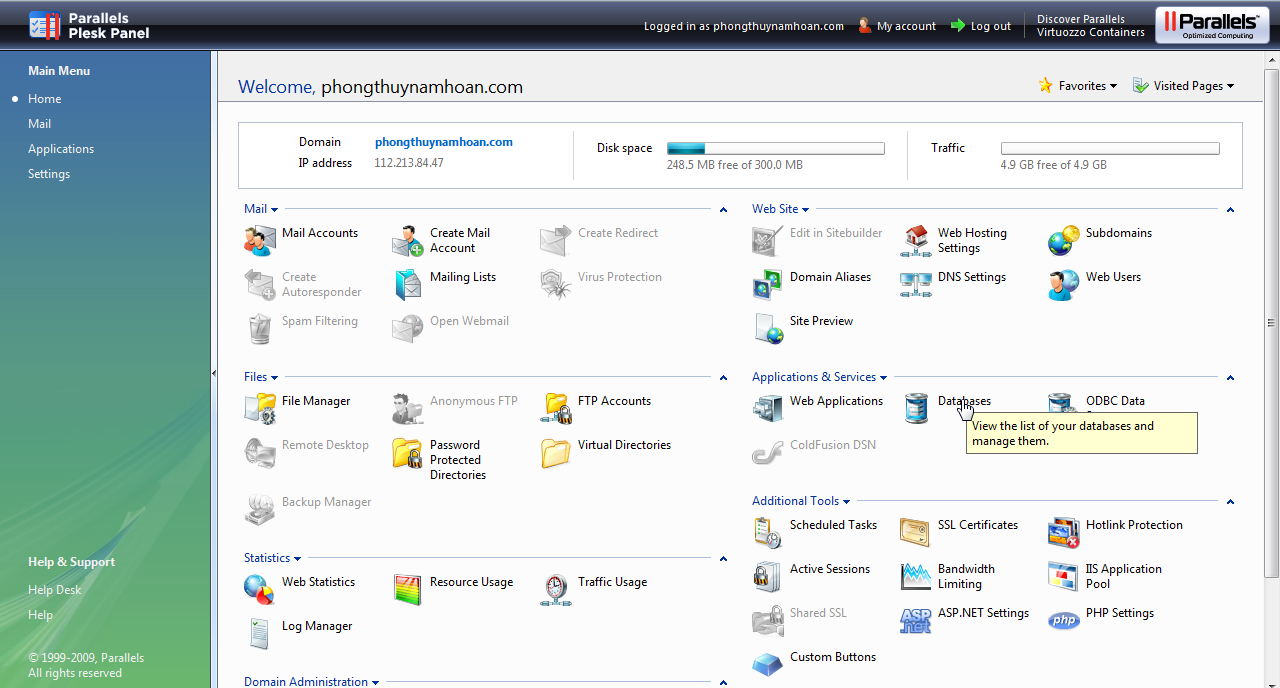The width and height of the screenshot is (1280, 688).
Task: Click the Hotlink Protection icon
Action: click(x=1064, y=532)
